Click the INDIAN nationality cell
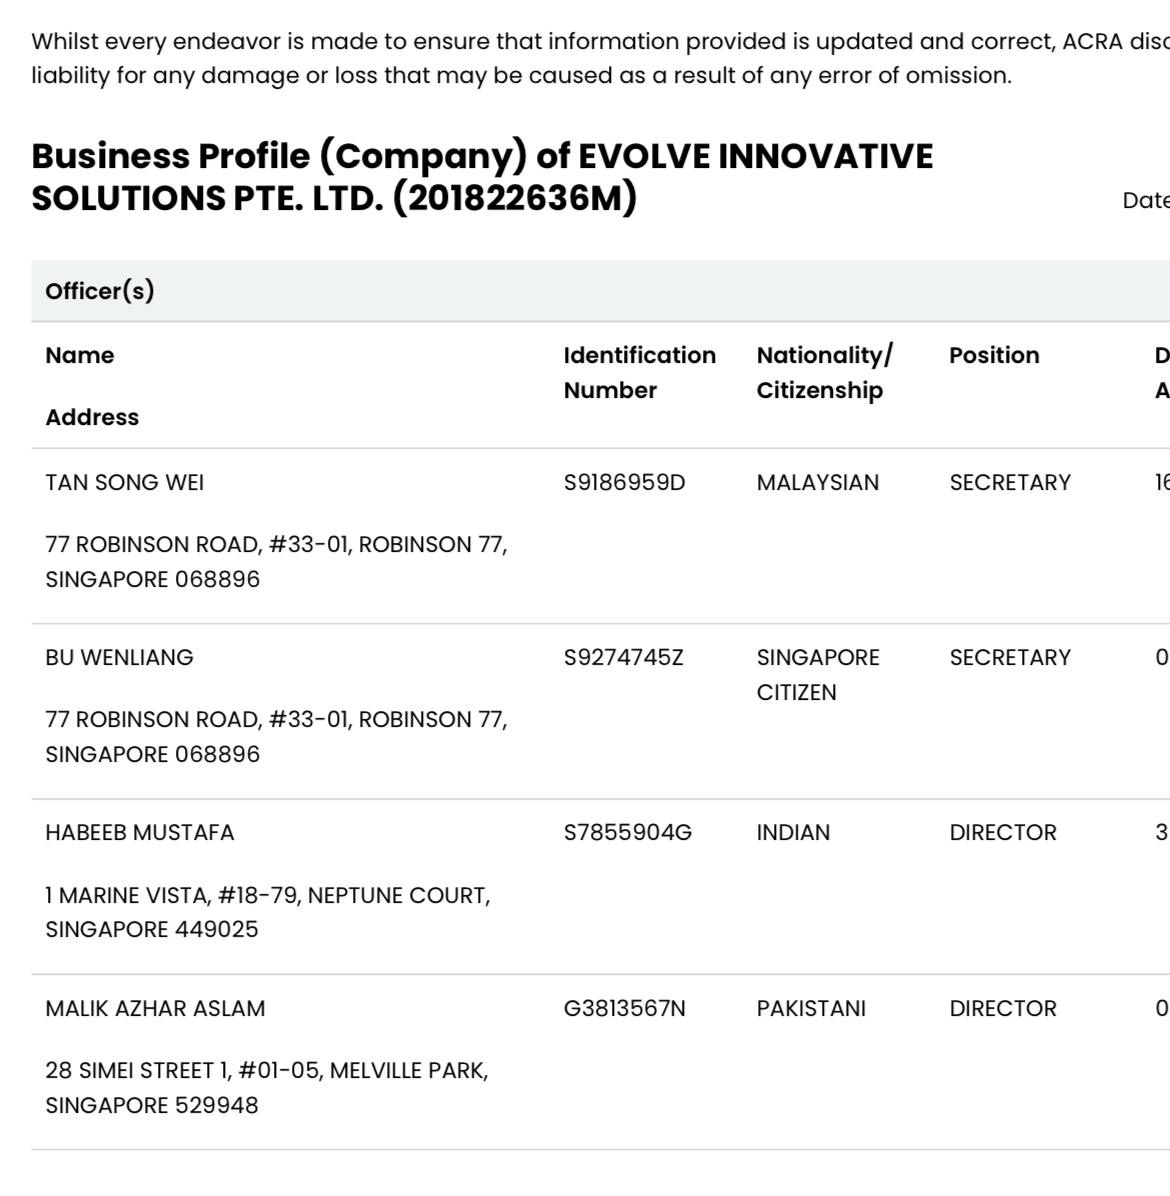The width and height of the screenshot is (1170, 1196). (x=793, y=832)
